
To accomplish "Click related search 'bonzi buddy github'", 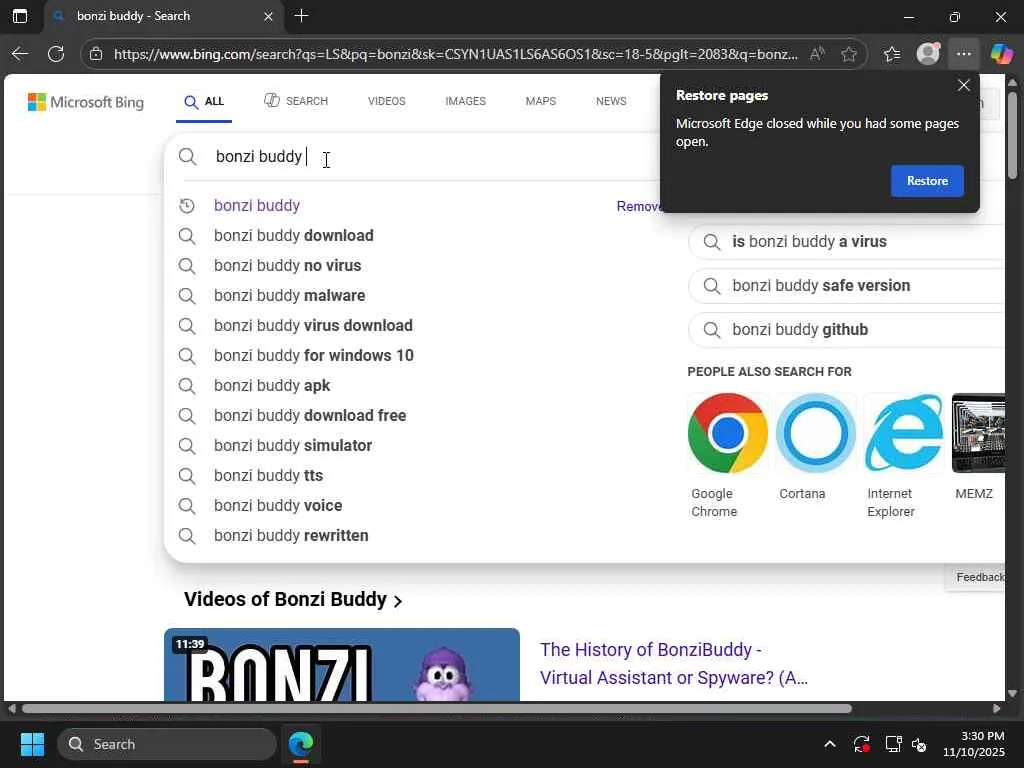I will [846, 330].
